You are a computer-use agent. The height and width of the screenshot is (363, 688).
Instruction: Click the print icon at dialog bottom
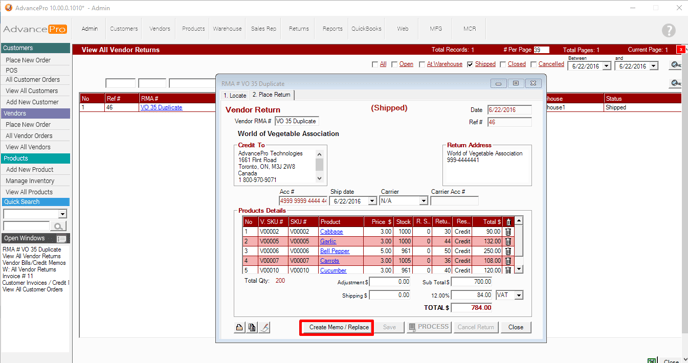[239, 327]
